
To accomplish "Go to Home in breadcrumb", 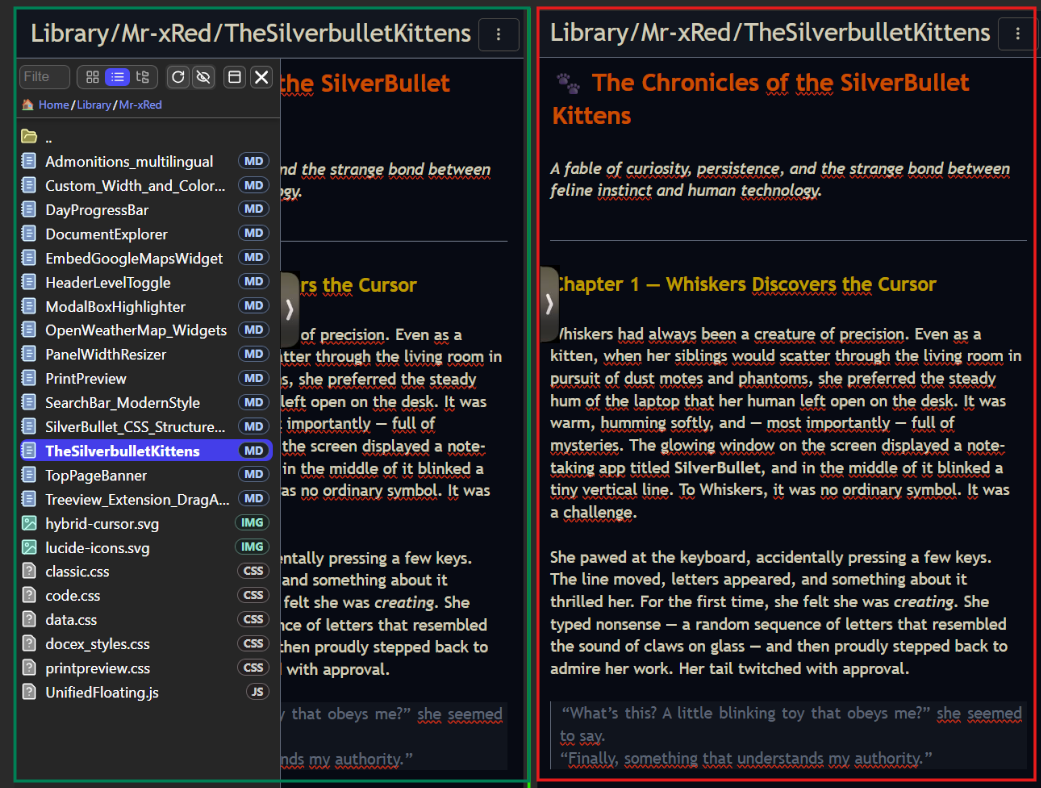I will pyautogui.click(x=53, y=105).
